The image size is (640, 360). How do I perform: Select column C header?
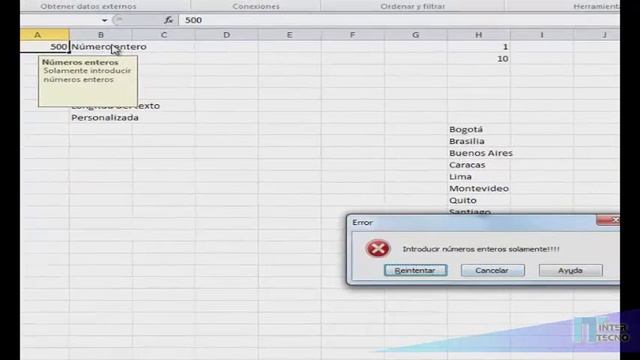164,35
